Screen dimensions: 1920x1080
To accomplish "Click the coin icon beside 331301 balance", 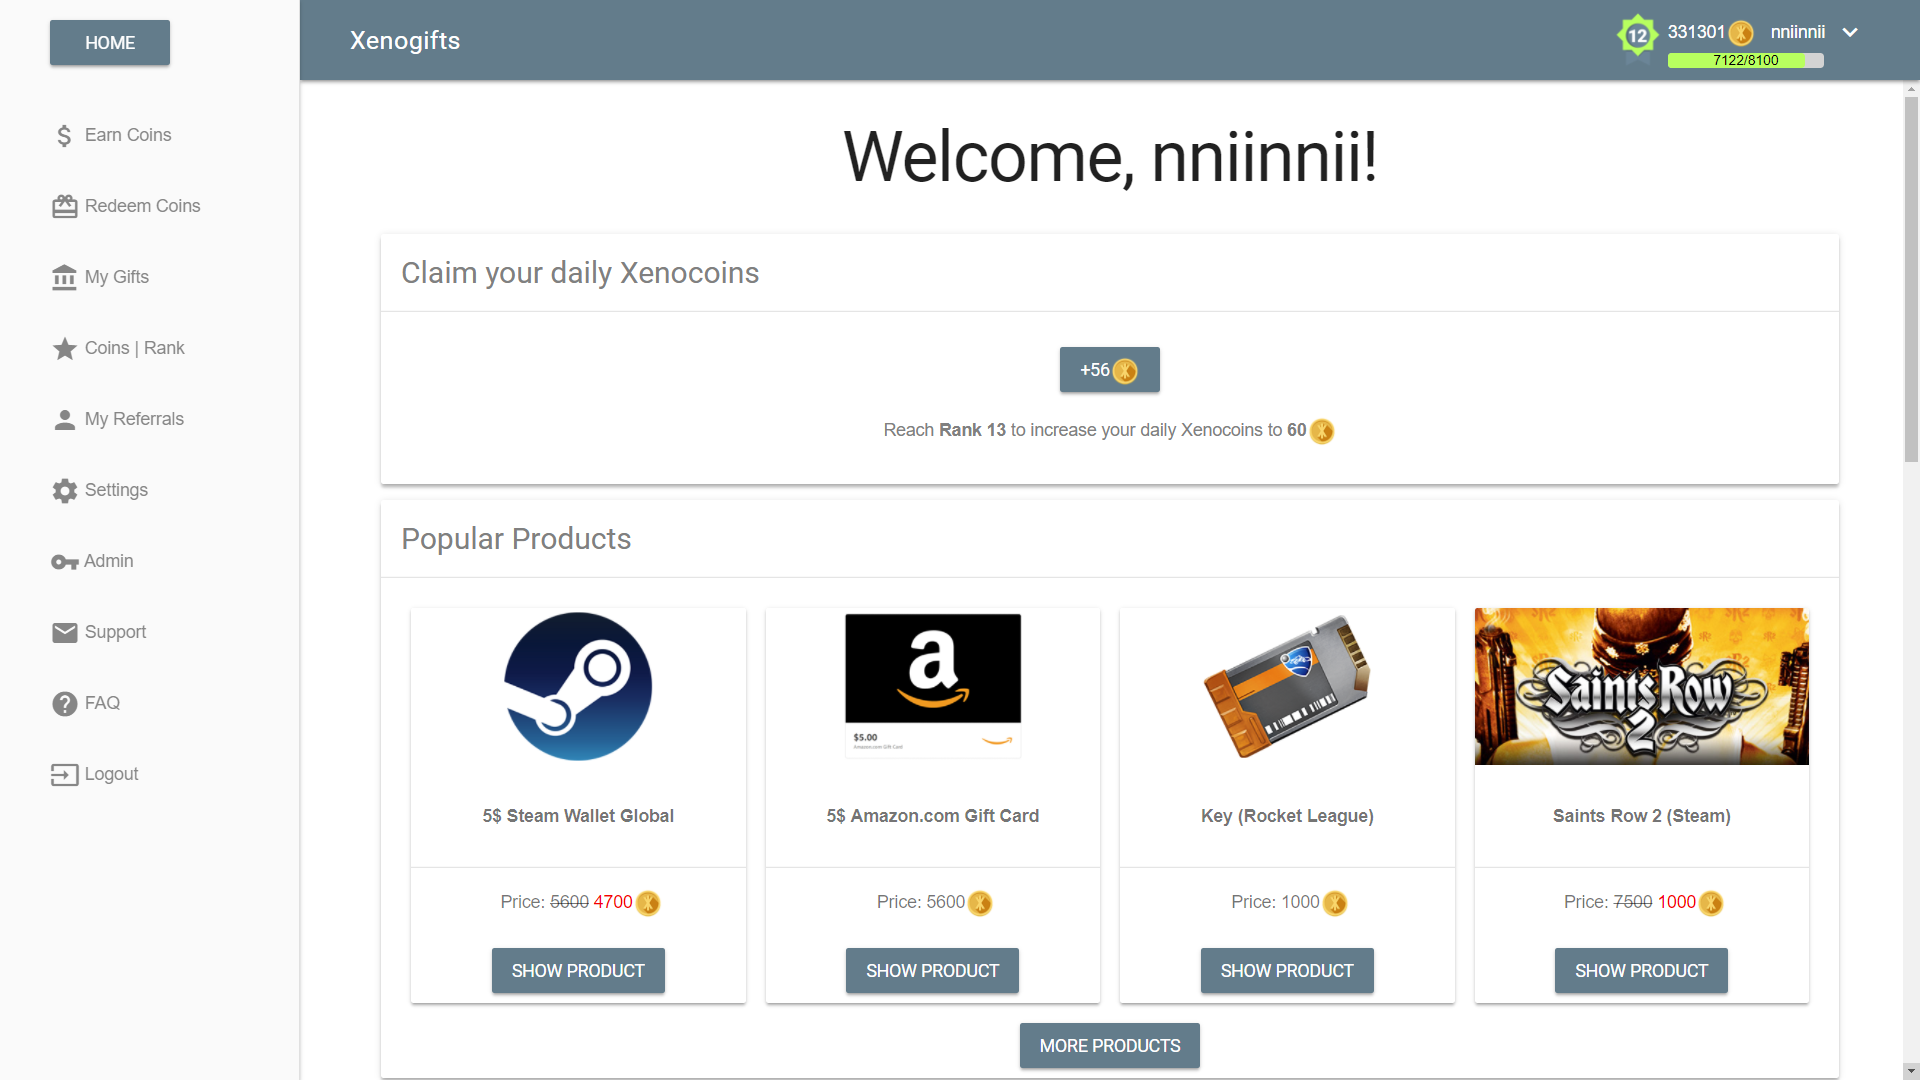I will tap(1741, 33).
